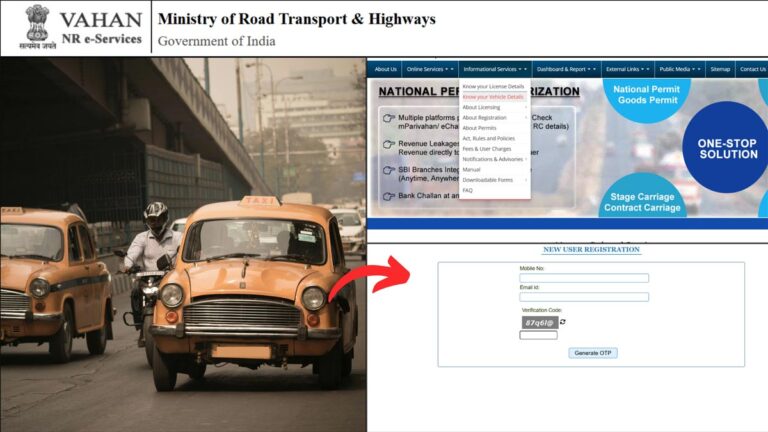Open the Contact Us page
The height and width of the screenshot is (432, 768).
coord(752,69)
